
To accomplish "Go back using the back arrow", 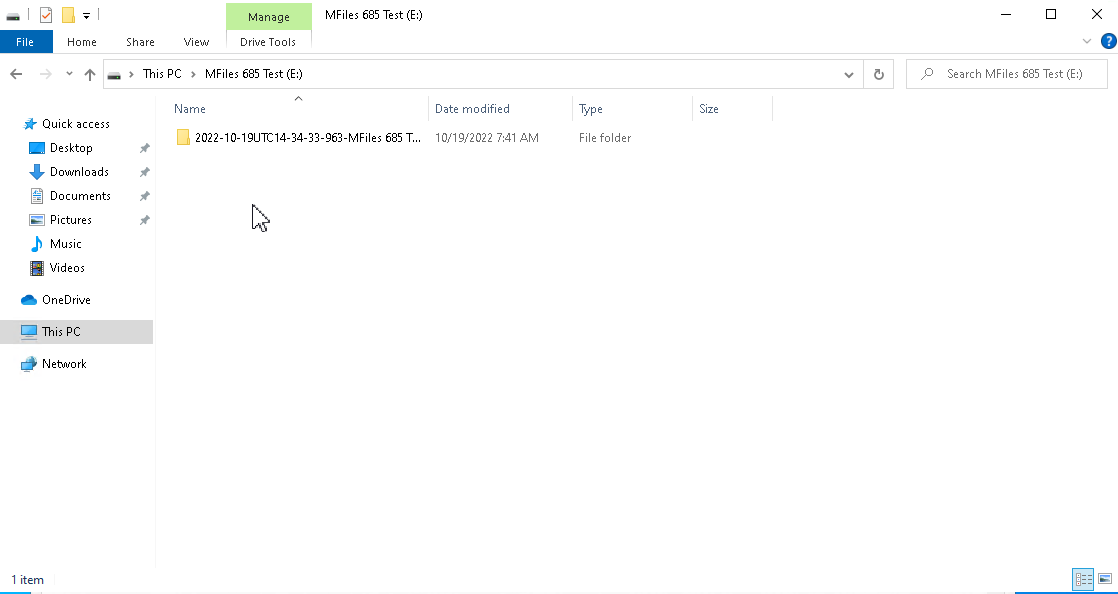I will 16,74.
